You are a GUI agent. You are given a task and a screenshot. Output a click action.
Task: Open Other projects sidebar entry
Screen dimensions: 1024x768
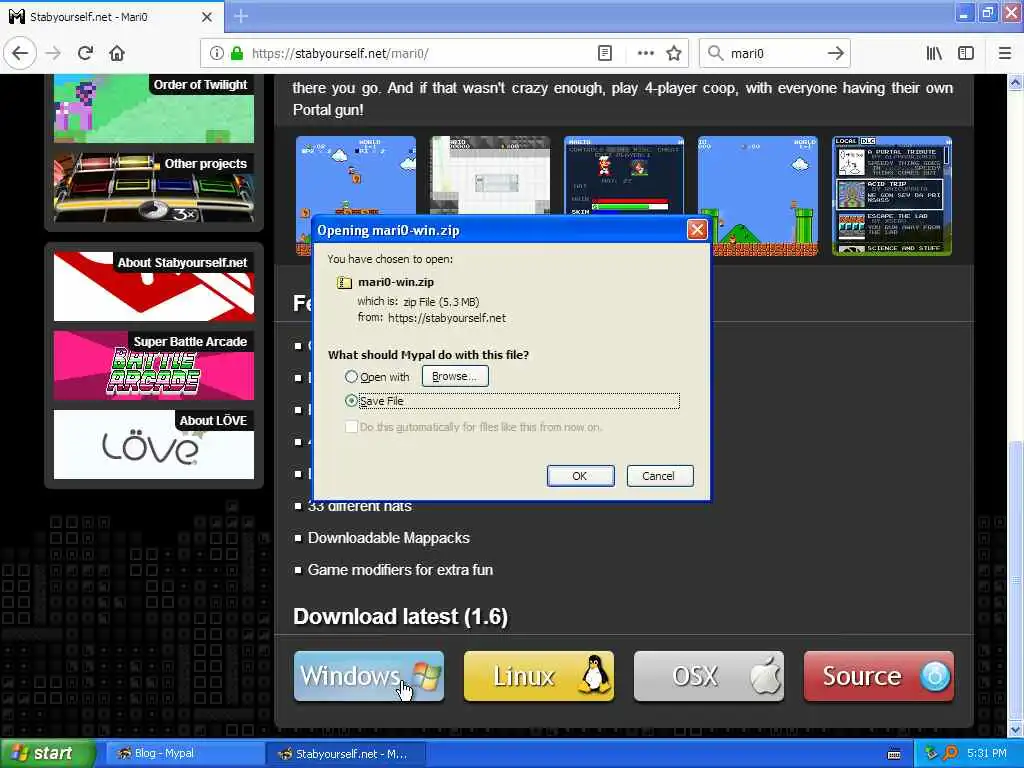point(154,187)
